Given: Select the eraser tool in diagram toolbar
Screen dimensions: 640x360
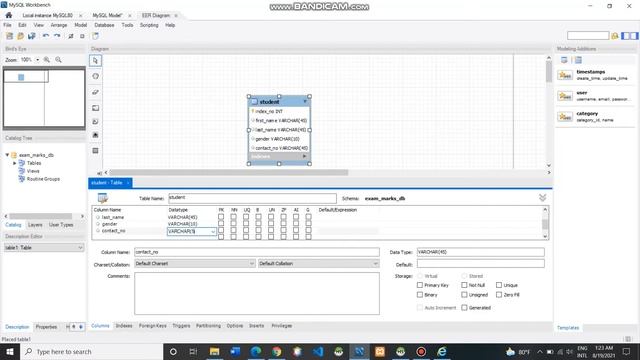Looking at the screenshot, I should [x=96, y=92].
